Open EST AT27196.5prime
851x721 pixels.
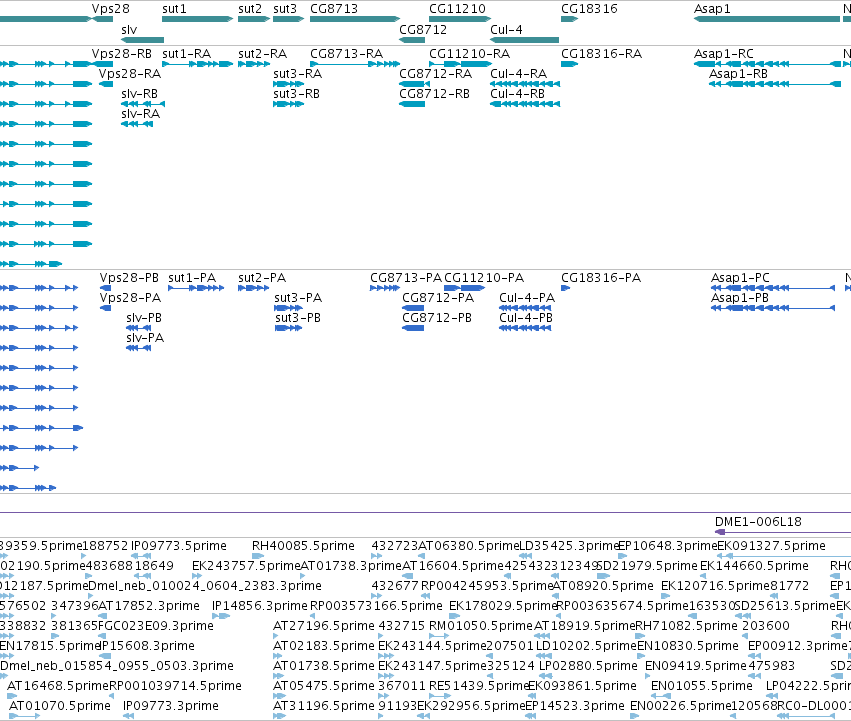[324, 626]
